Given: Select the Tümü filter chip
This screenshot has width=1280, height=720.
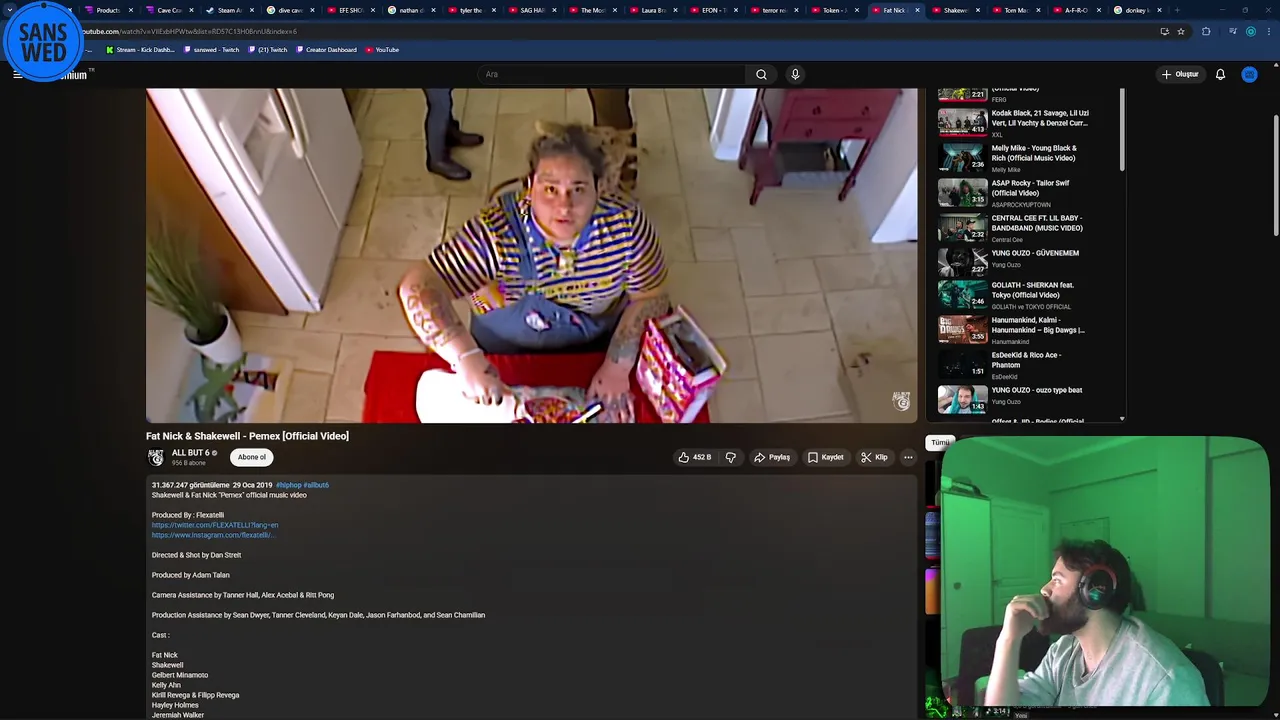Looking at the screenshot, I should click(940, 442).
